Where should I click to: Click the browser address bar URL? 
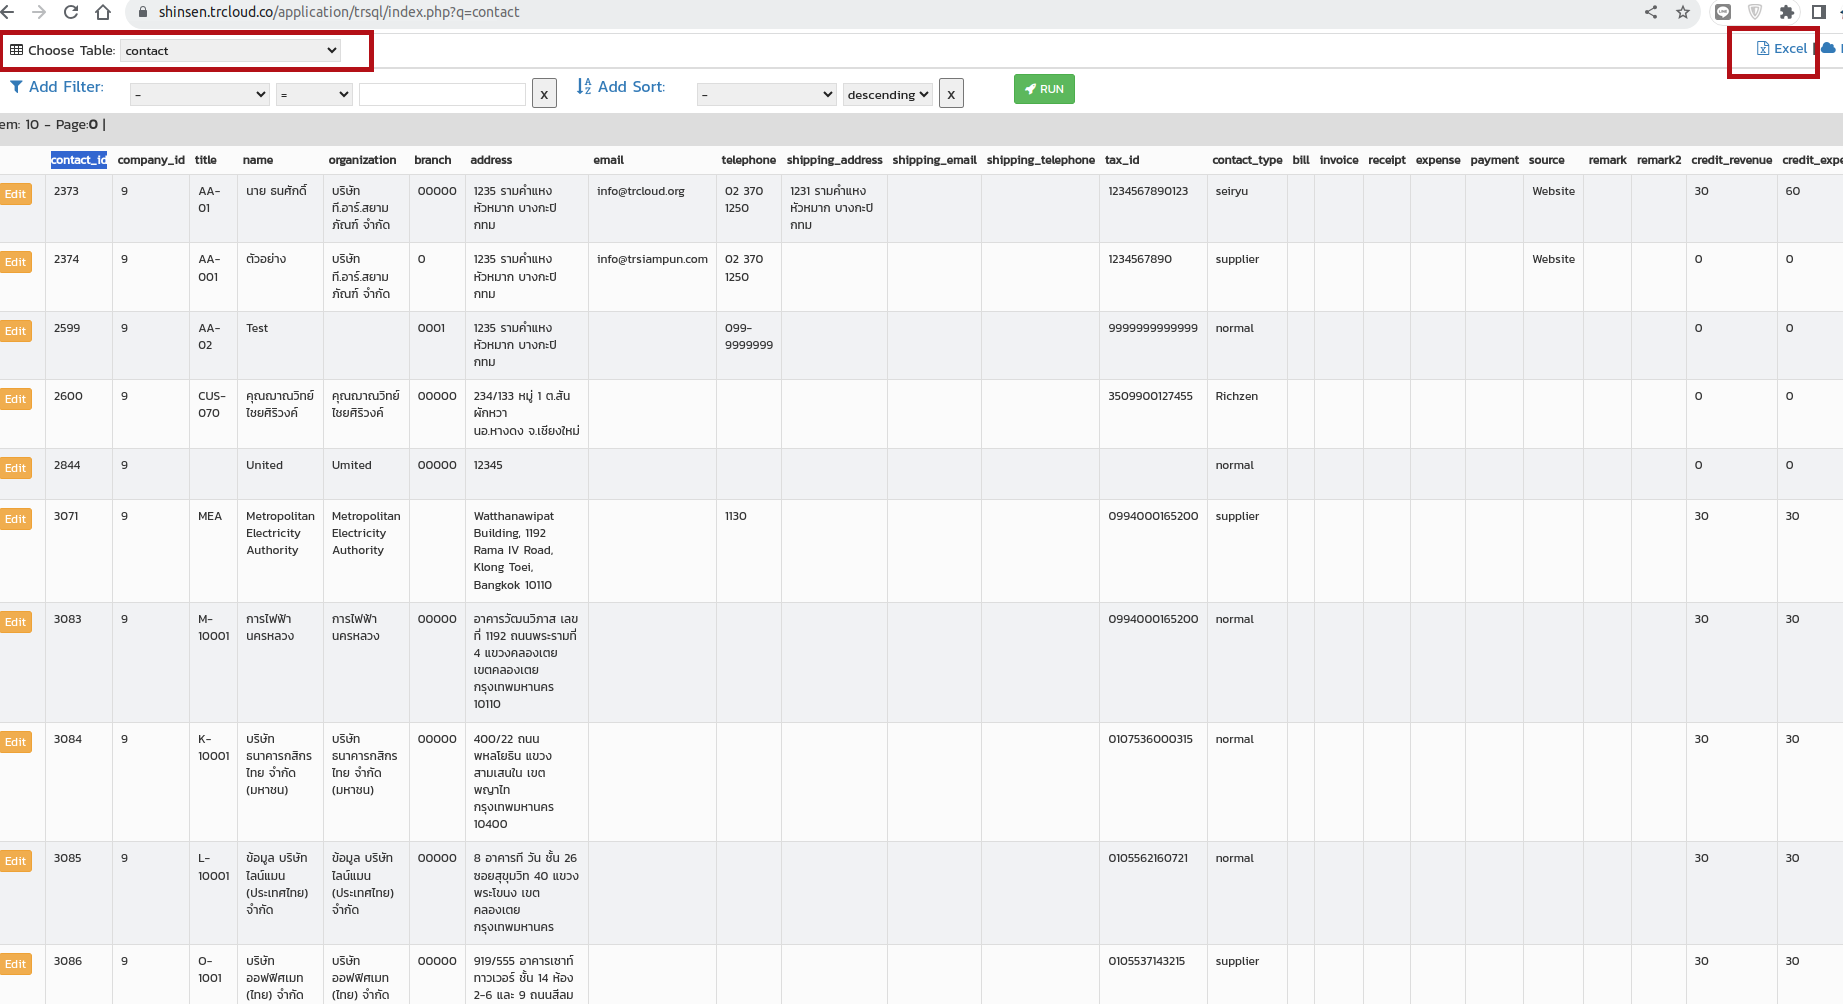coord(339,12)
